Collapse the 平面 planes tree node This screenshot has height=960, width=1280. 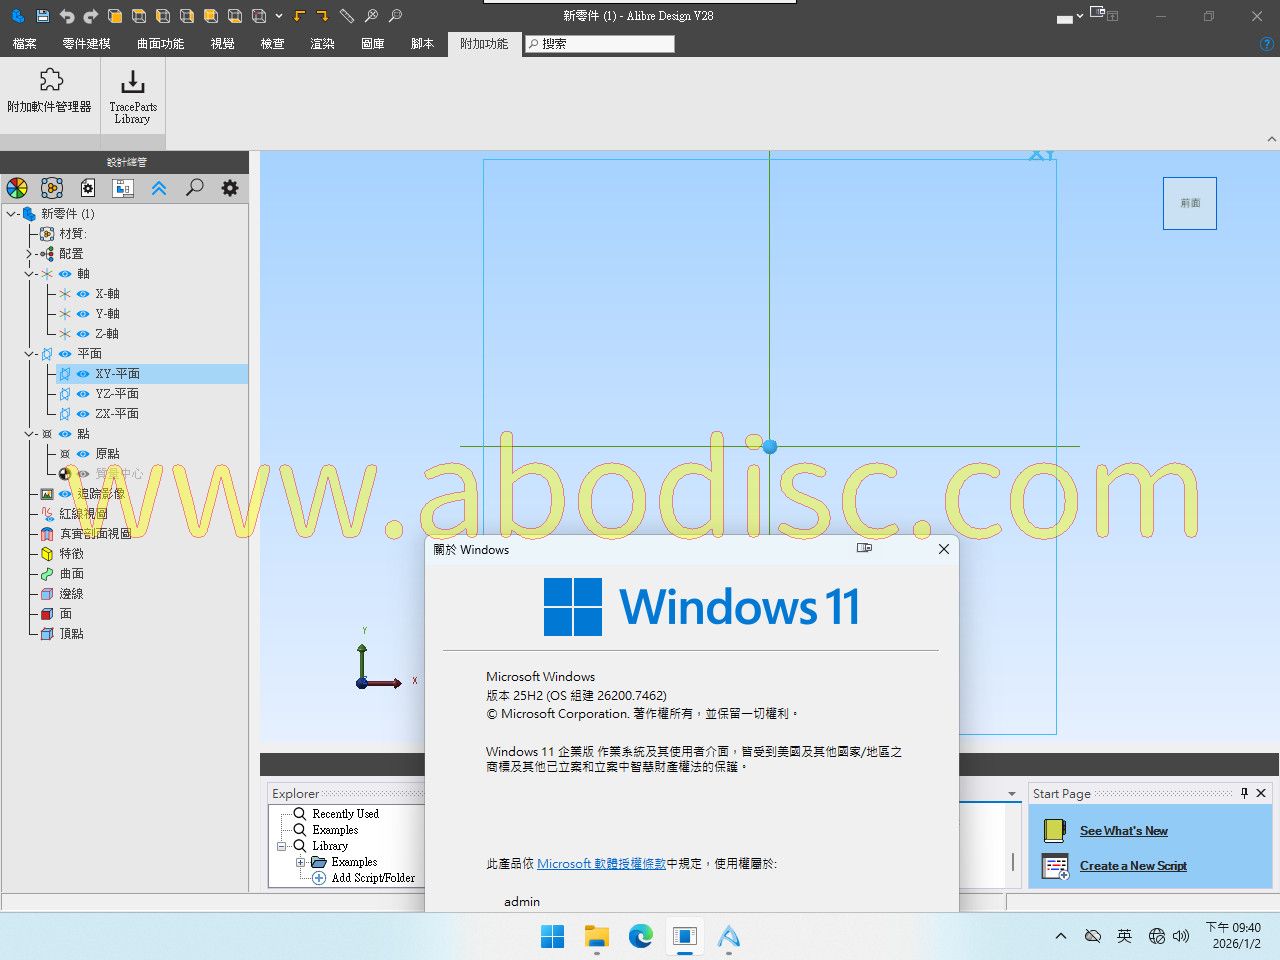pyautogui.click(x=29, y=354)
